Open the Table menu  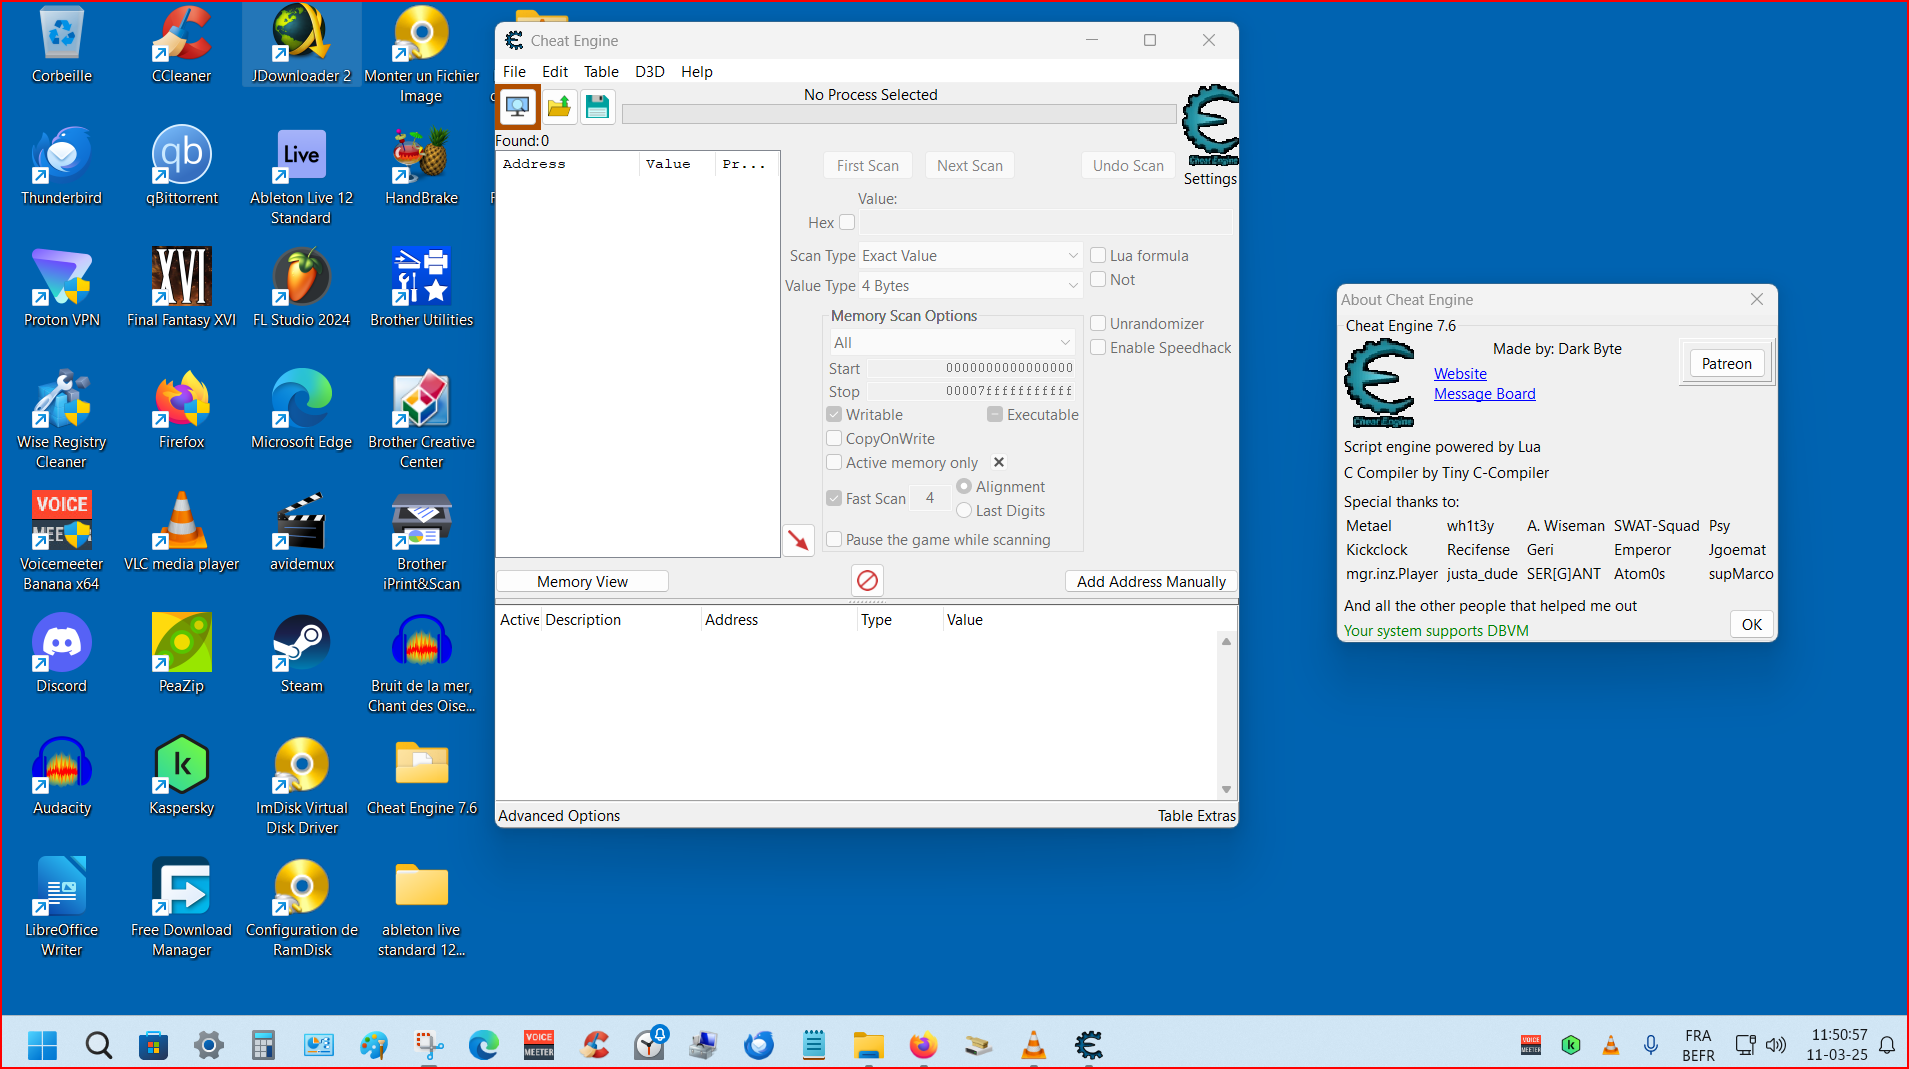[x=601, y=71]
